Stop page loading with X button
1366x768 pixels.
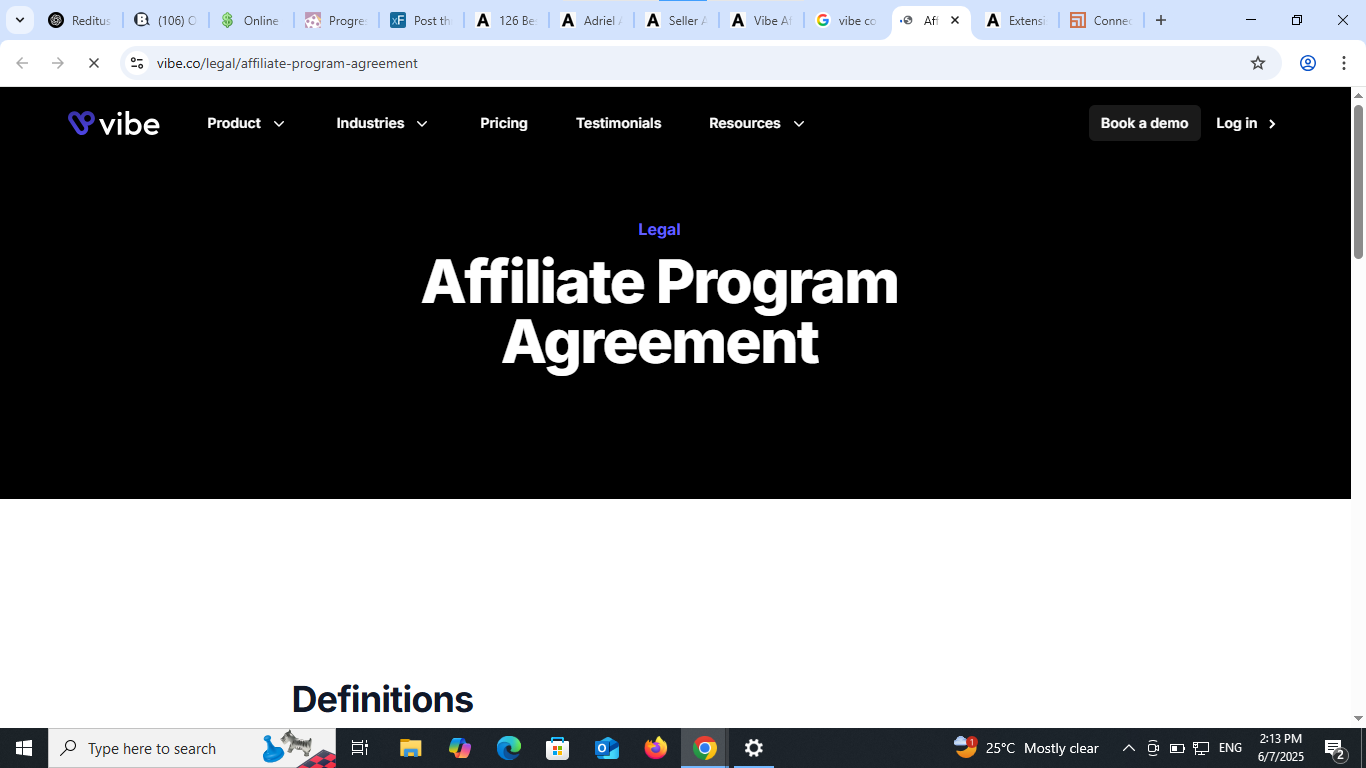(93, 63)
